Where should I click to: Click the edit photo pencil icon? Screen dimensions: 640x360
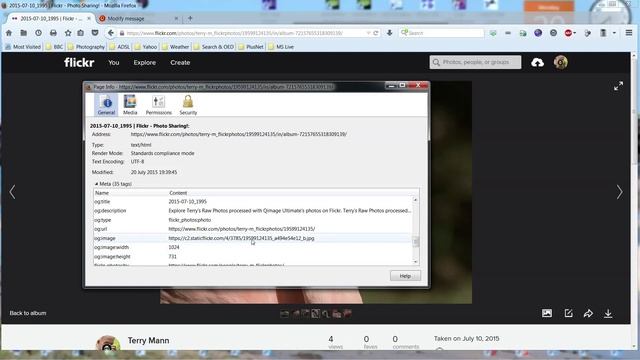tap(568, 313)
